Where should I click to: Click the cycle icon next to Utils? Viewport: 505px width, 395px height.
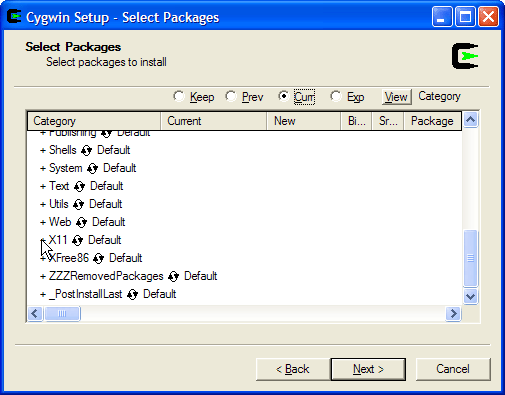point(78,205)
